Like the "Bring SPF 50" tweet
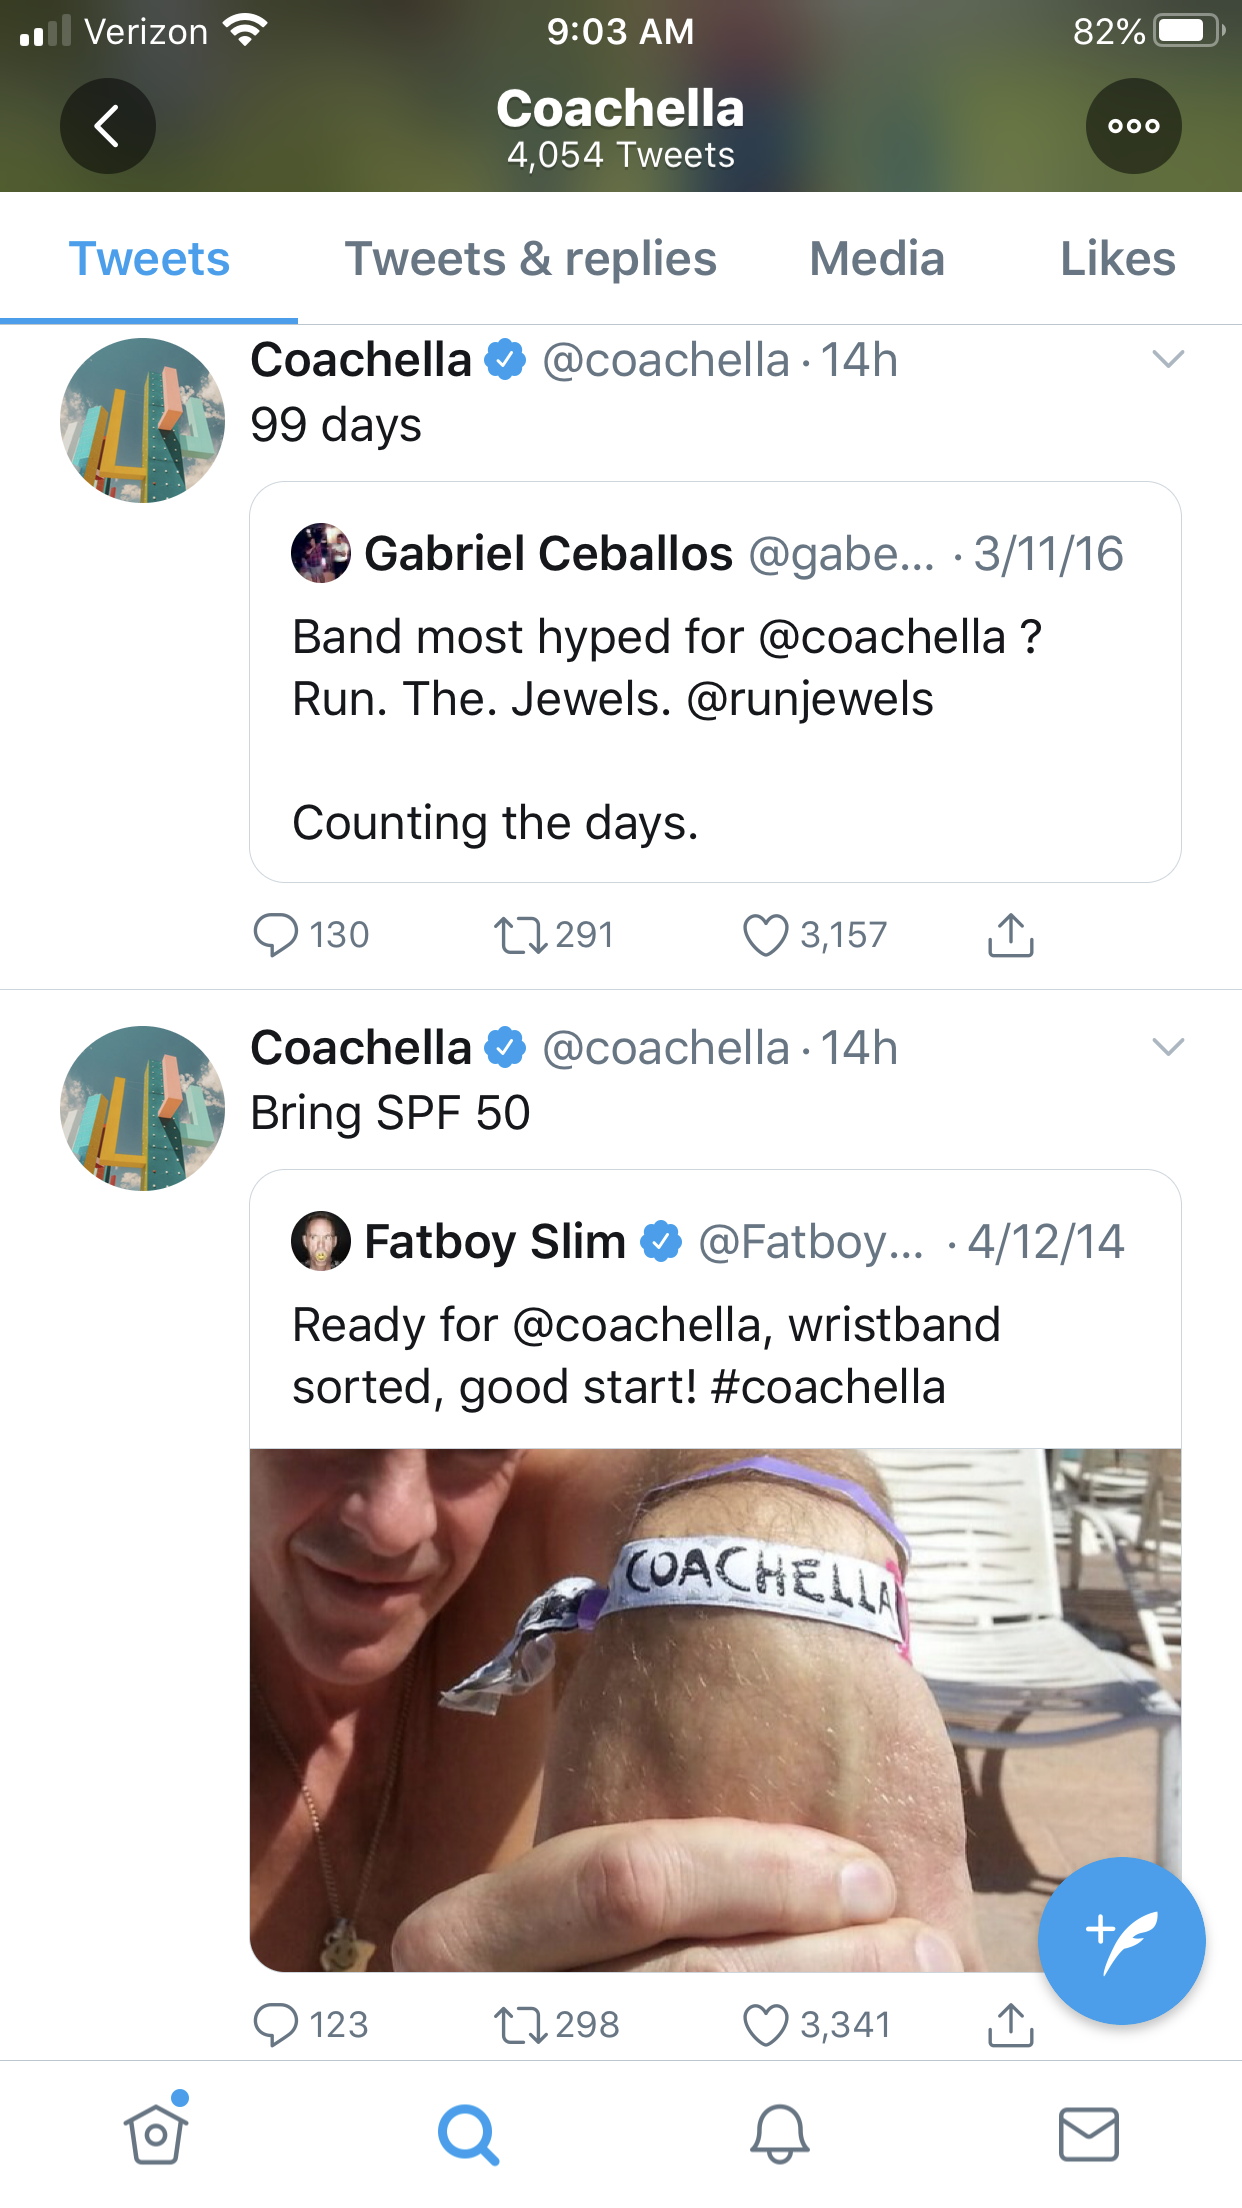The image size is (1242, 2208). (x=765, y=2025)
